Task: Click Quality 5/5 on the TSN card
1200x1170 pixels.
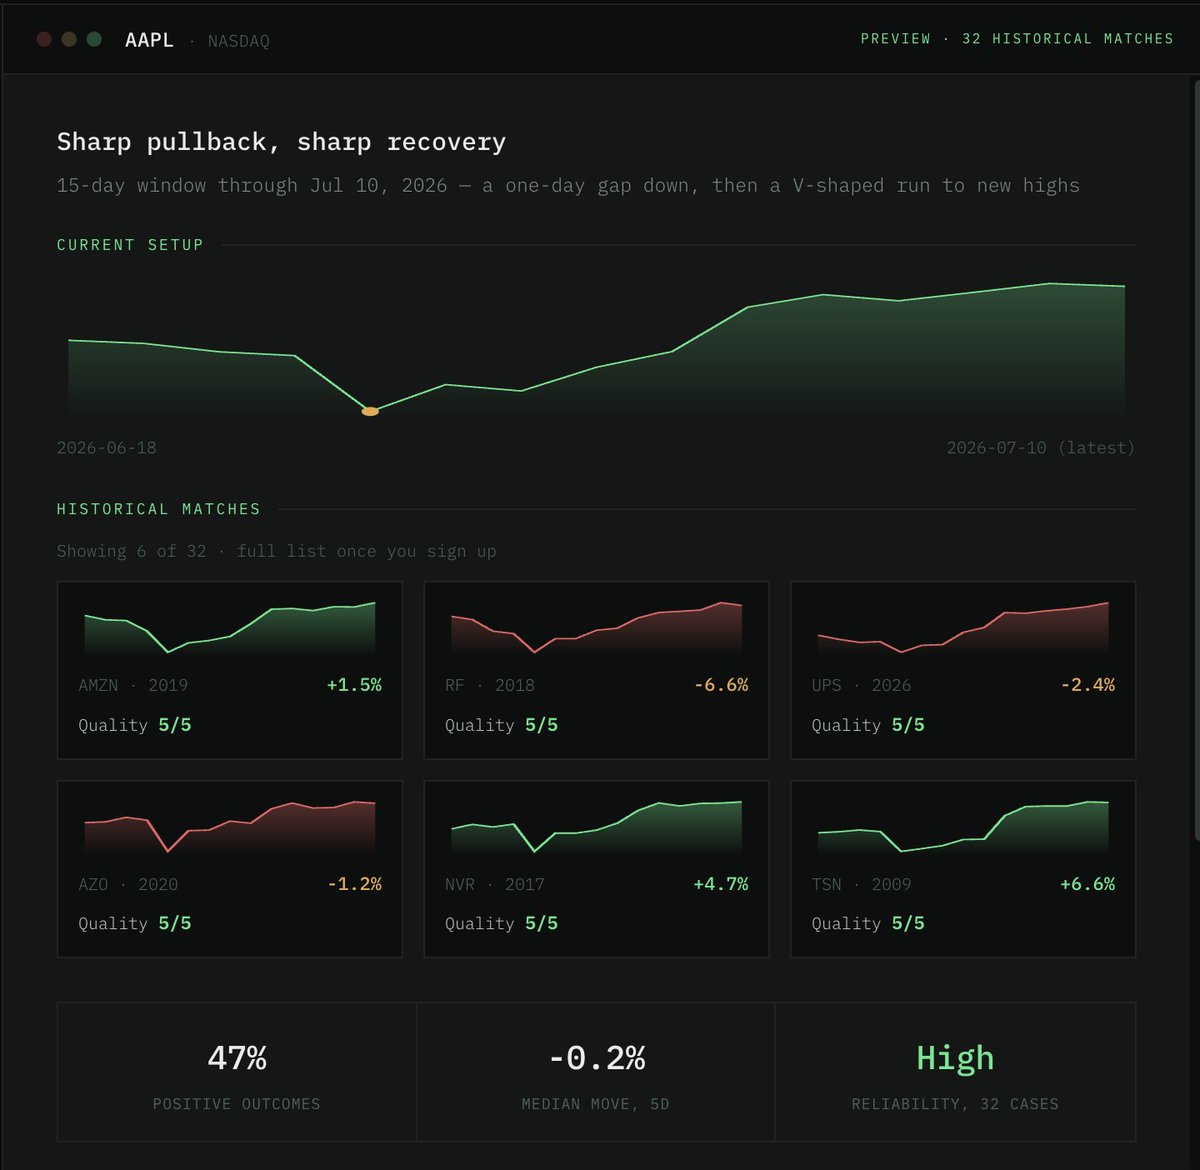Action: tap(868, 923)
